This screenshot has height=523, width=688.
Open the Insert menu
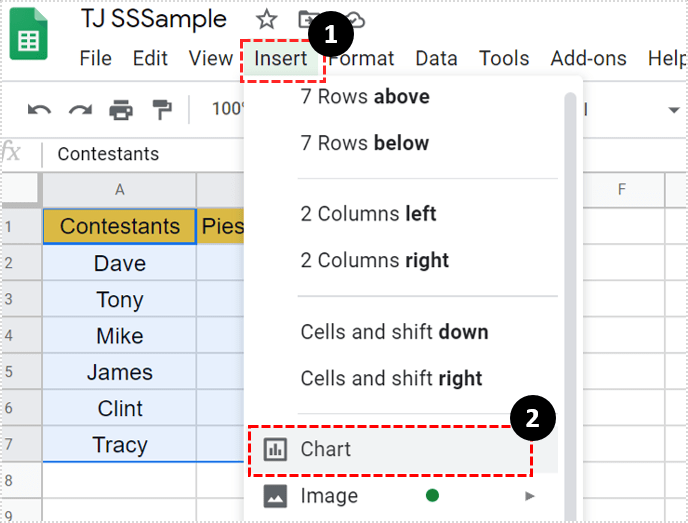pos(280,59)
